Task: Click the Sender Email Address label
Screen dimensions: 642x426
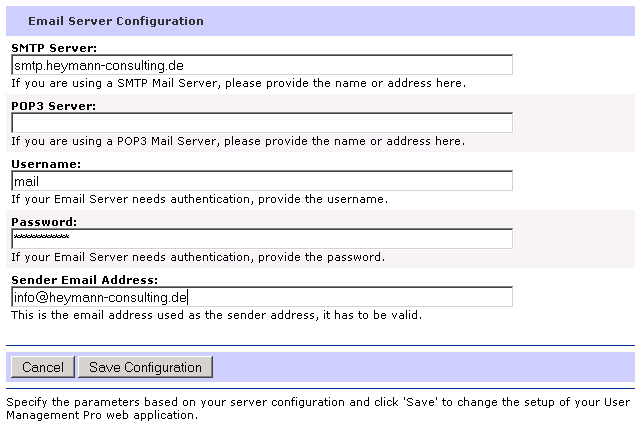Action: click(84, 280)
